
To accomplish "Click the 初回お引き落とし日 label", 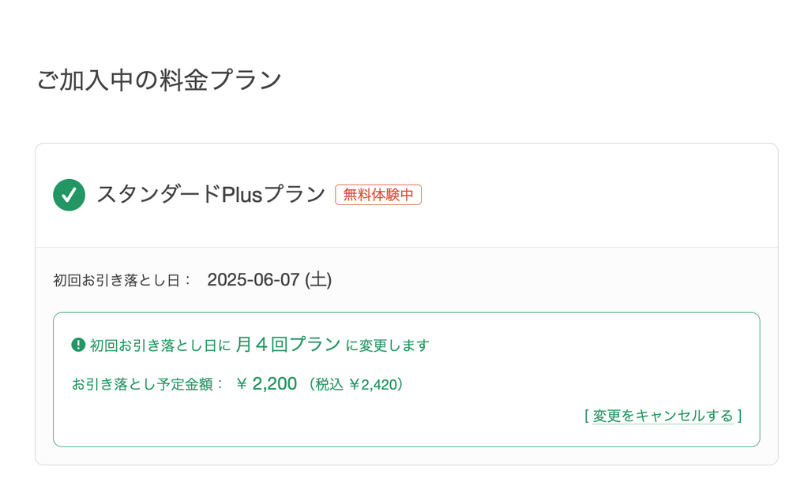I will coord(116,280).
